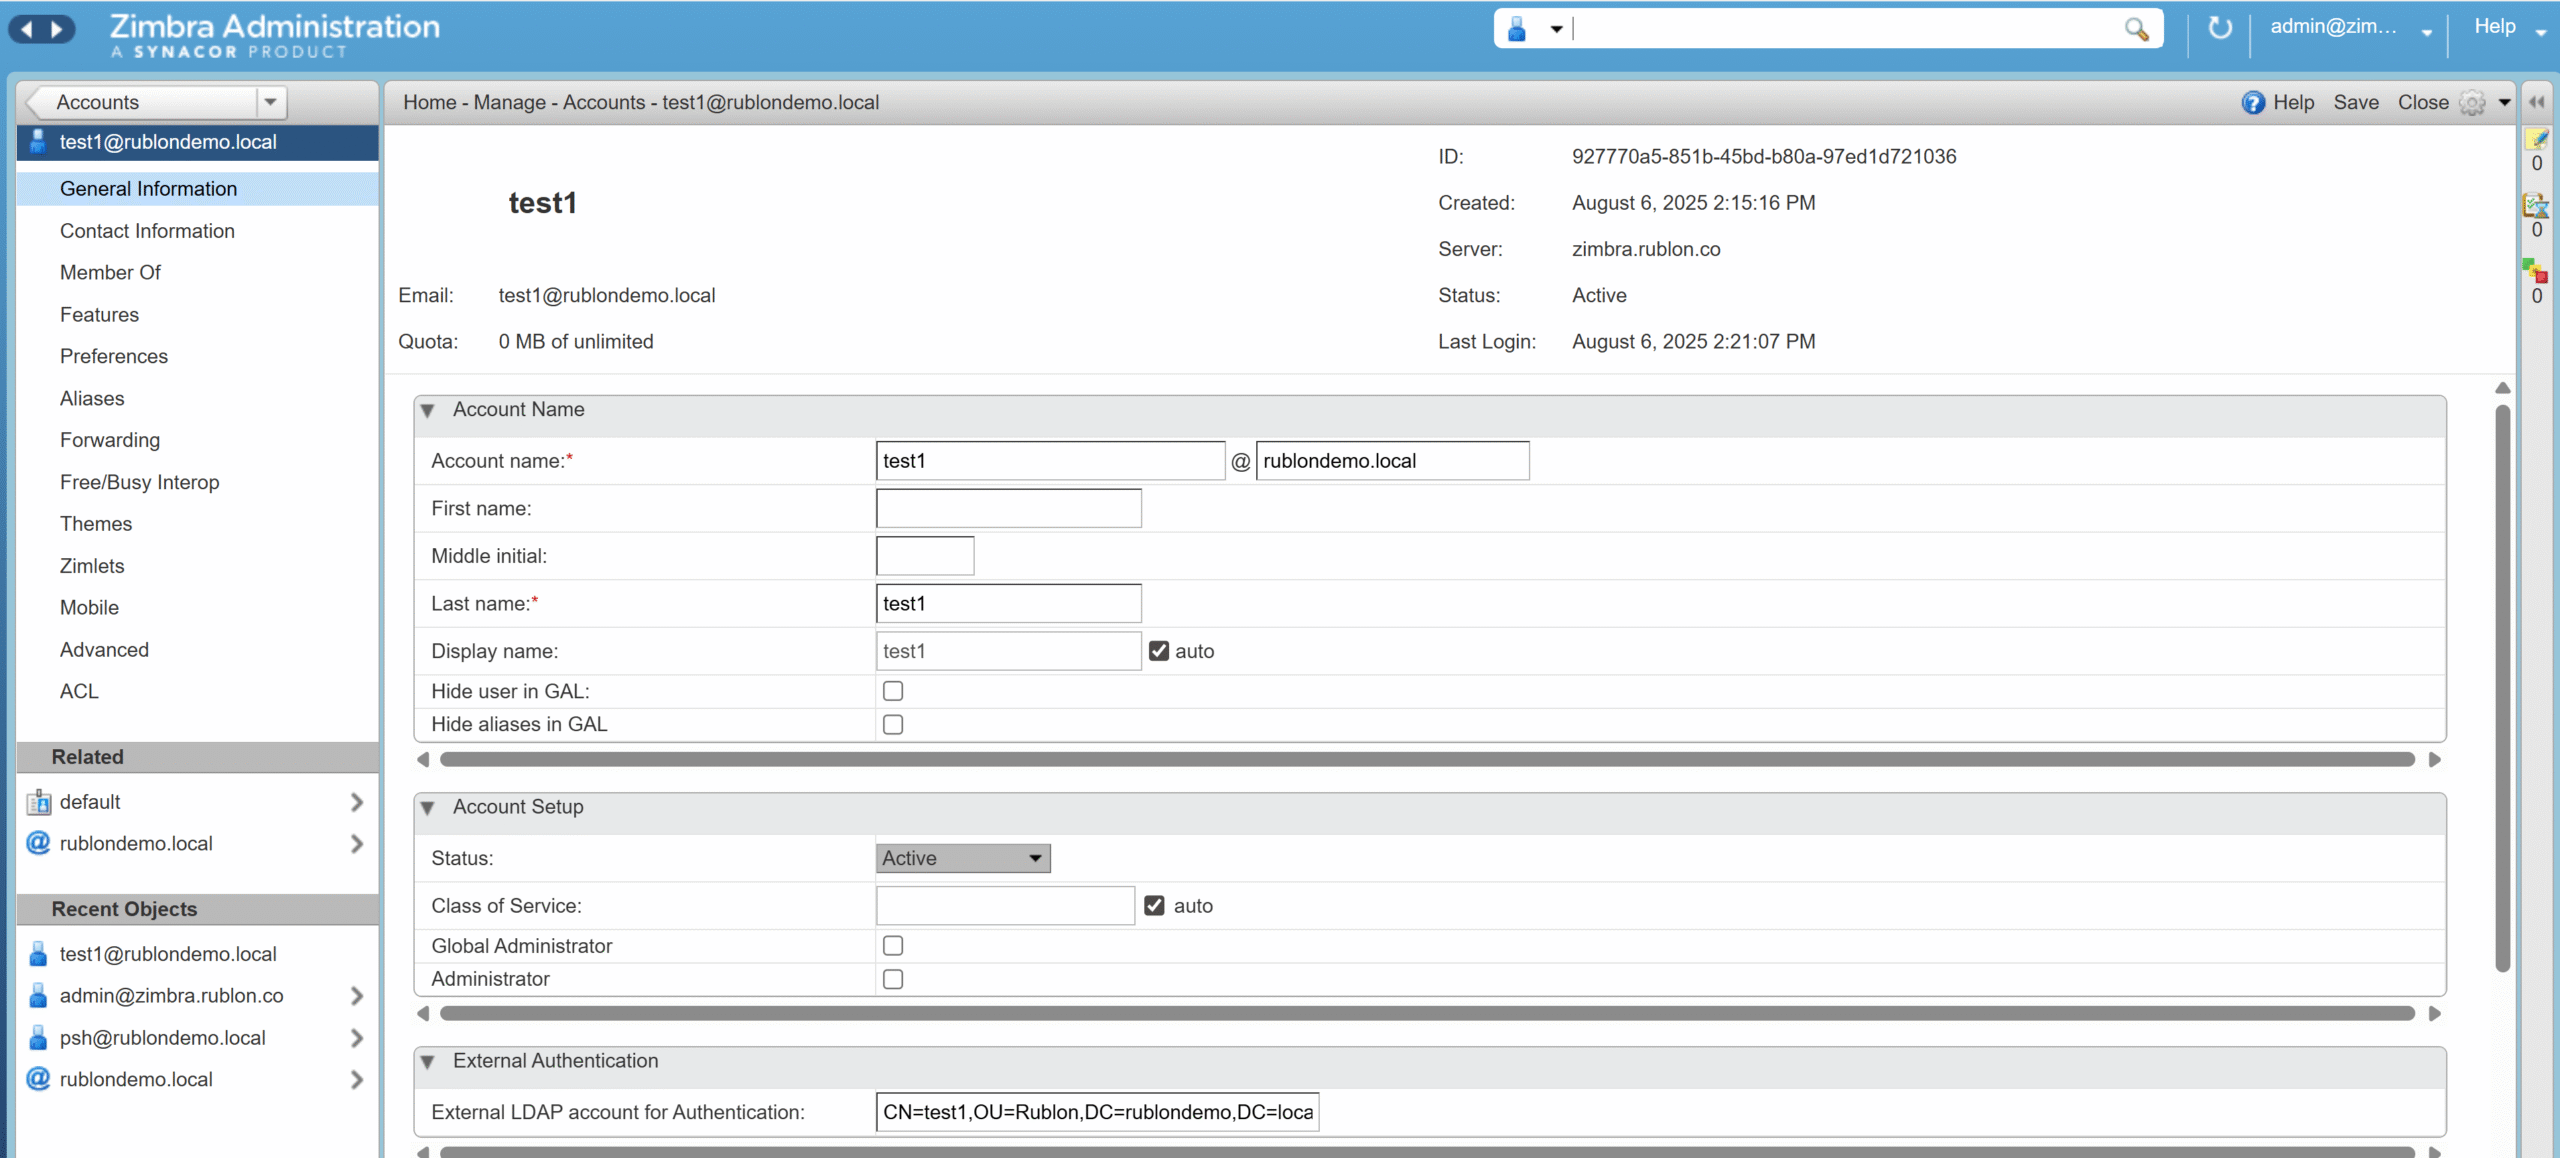Open default COS related item icon
2560x1158 pixels.
(38, 802)
